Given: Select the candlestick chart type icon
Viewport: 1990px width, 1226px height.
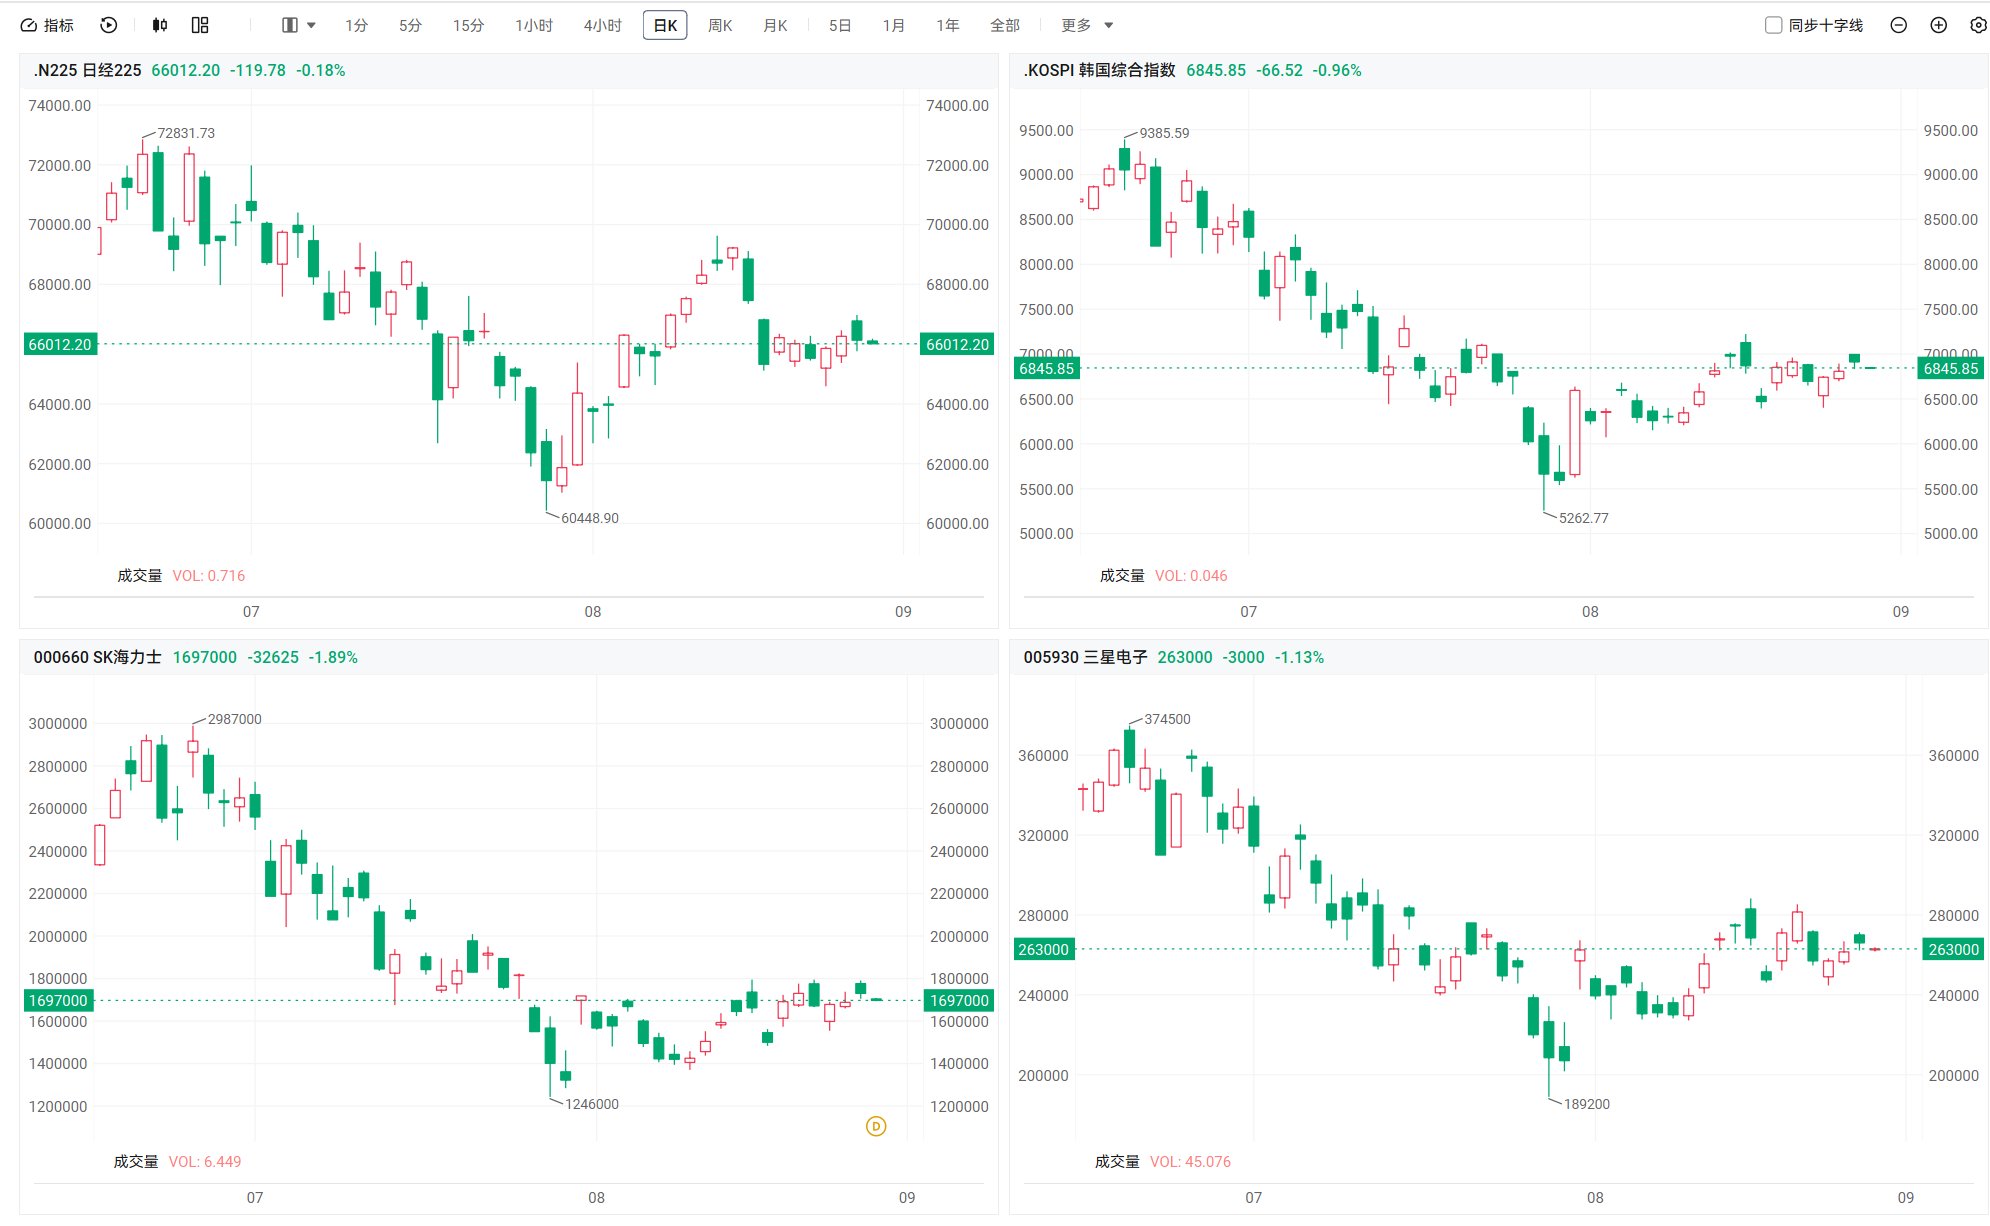Looking at the screenshot, I should 160,25.
